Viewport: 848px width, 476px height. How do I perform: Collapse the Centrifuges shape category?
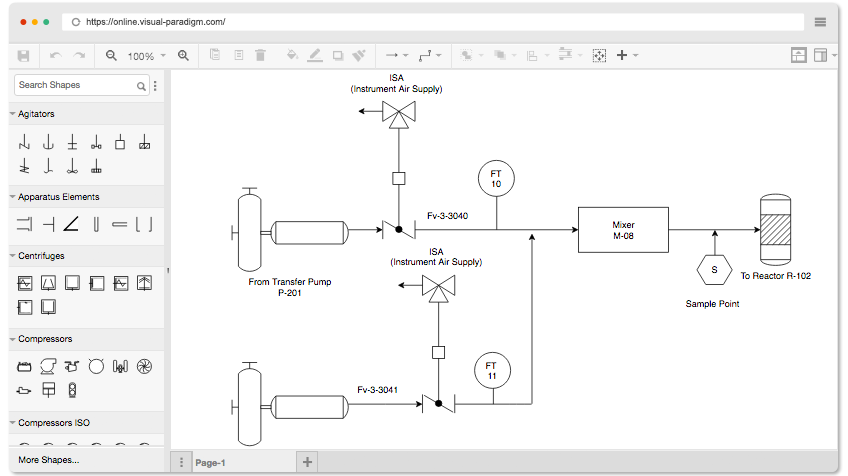pyautogui.click(x=87, y=256)
